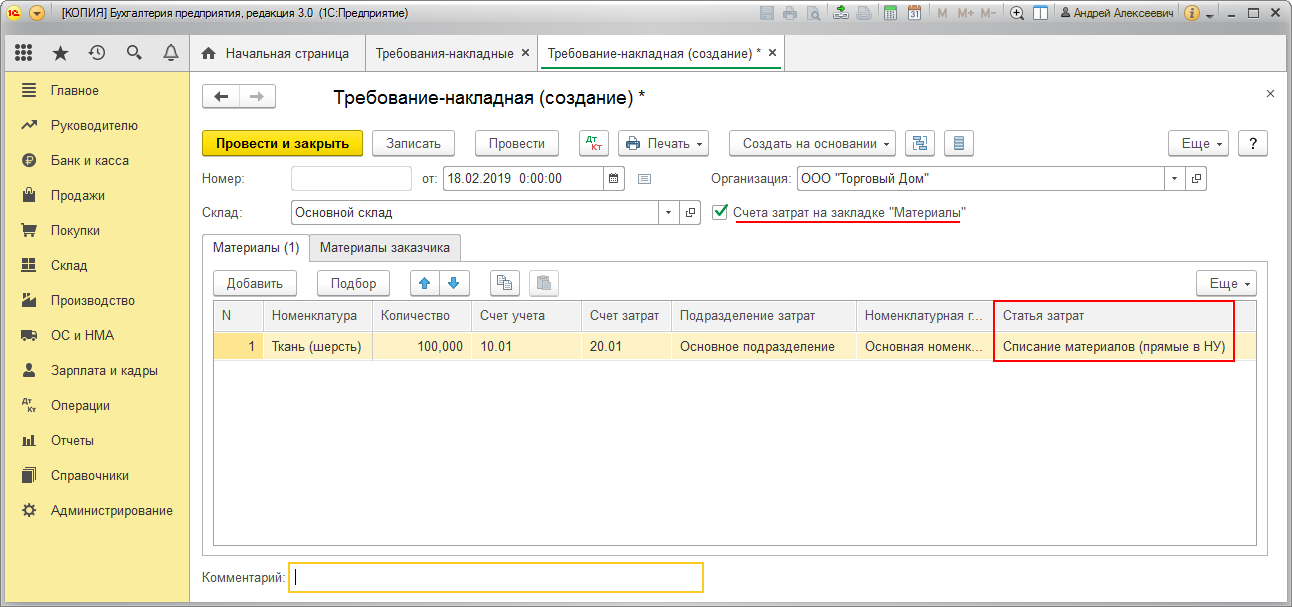1292x607 pixels.
Task: Open notifications bell icon
Action: [x=171, y=53]
